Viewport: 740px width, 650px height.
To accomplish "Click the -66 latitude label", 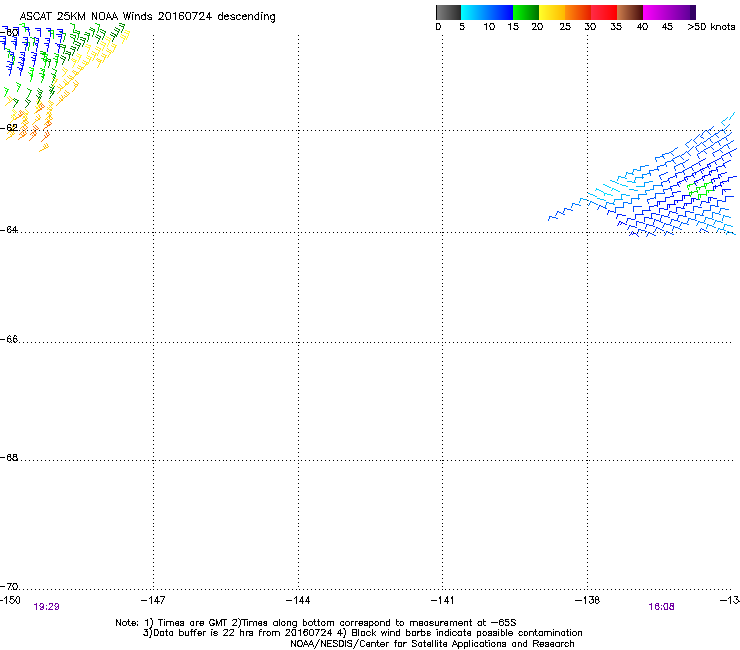I will tap(9, 339).
